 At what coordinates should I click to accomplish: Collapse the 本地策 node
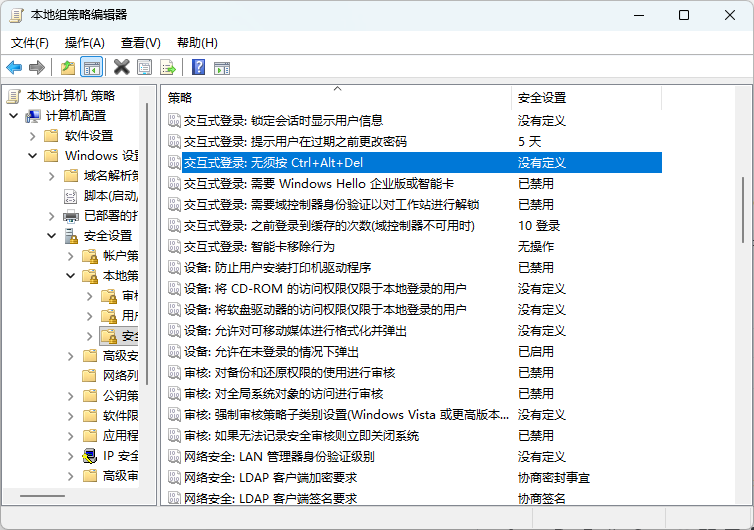point(70,276)
